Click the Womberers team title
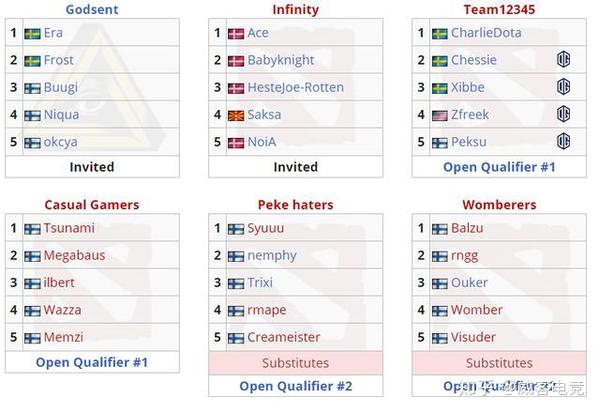This screenshot has width=600, height=413. coord(499,205)
